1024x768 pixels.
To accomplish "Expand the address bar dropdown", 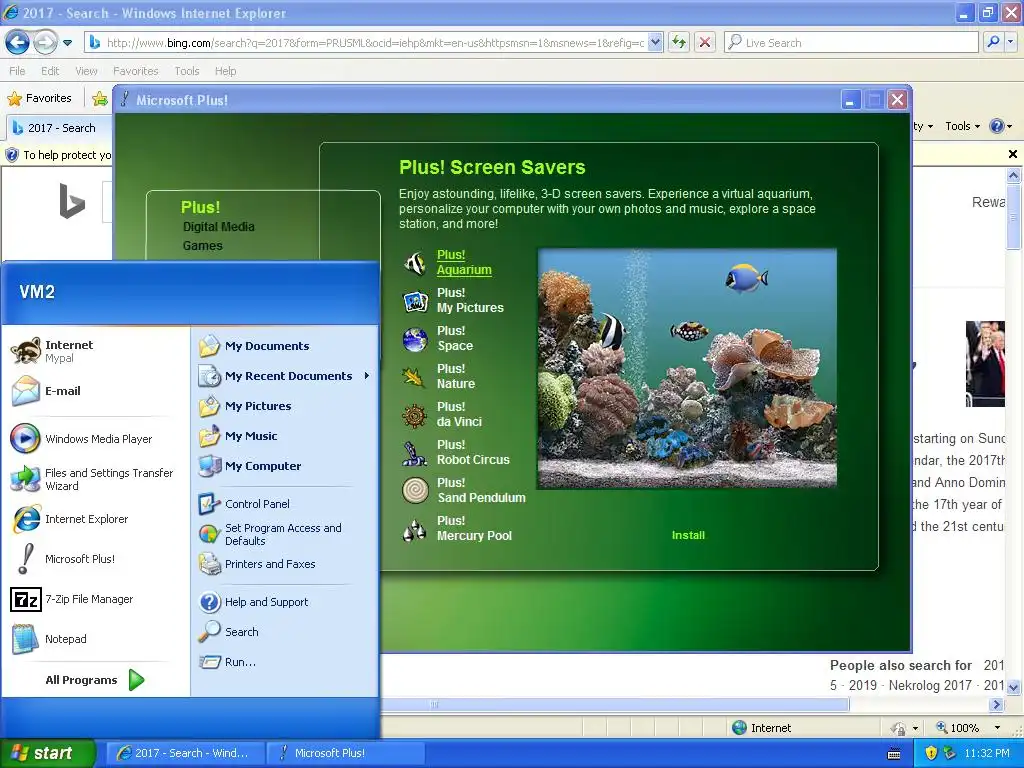I will tap(656, 42).
